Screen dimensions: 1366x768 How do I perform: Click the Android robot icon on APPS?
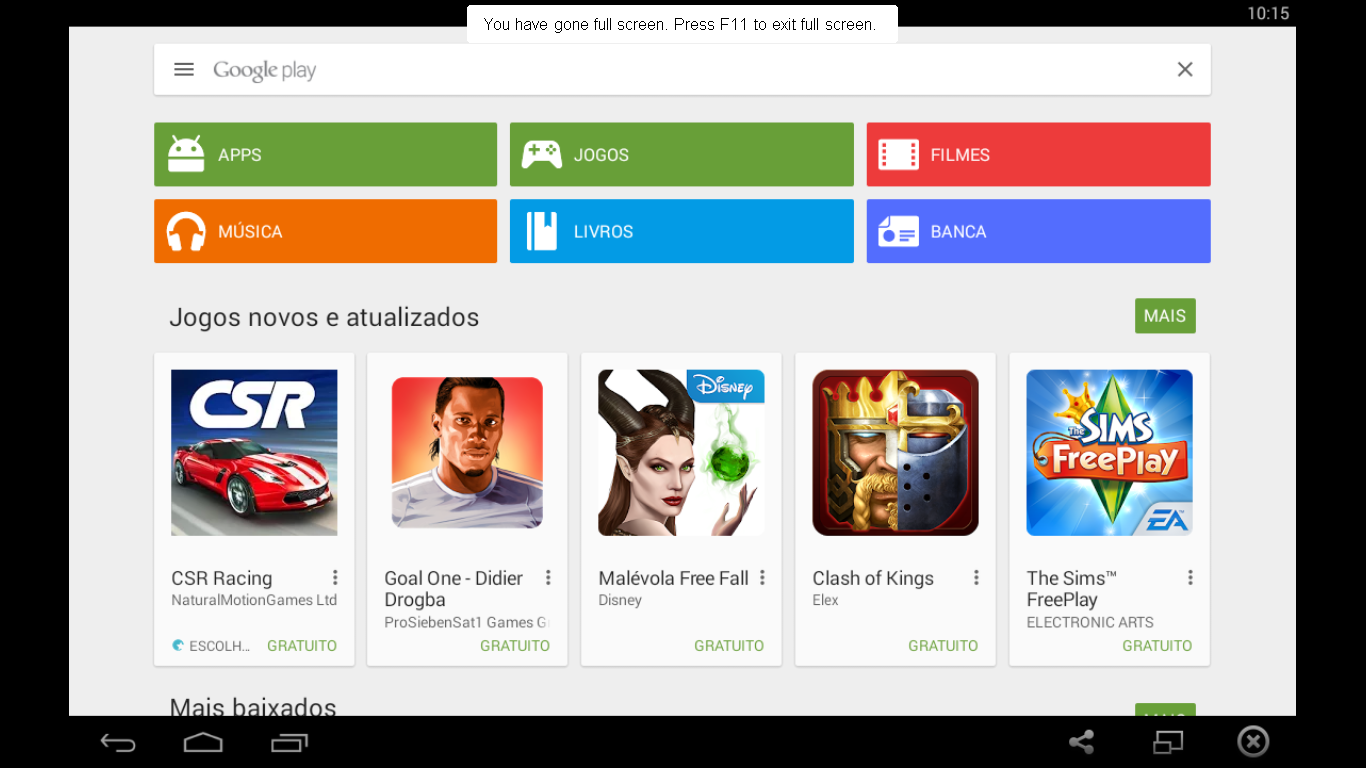coord(186,154)
